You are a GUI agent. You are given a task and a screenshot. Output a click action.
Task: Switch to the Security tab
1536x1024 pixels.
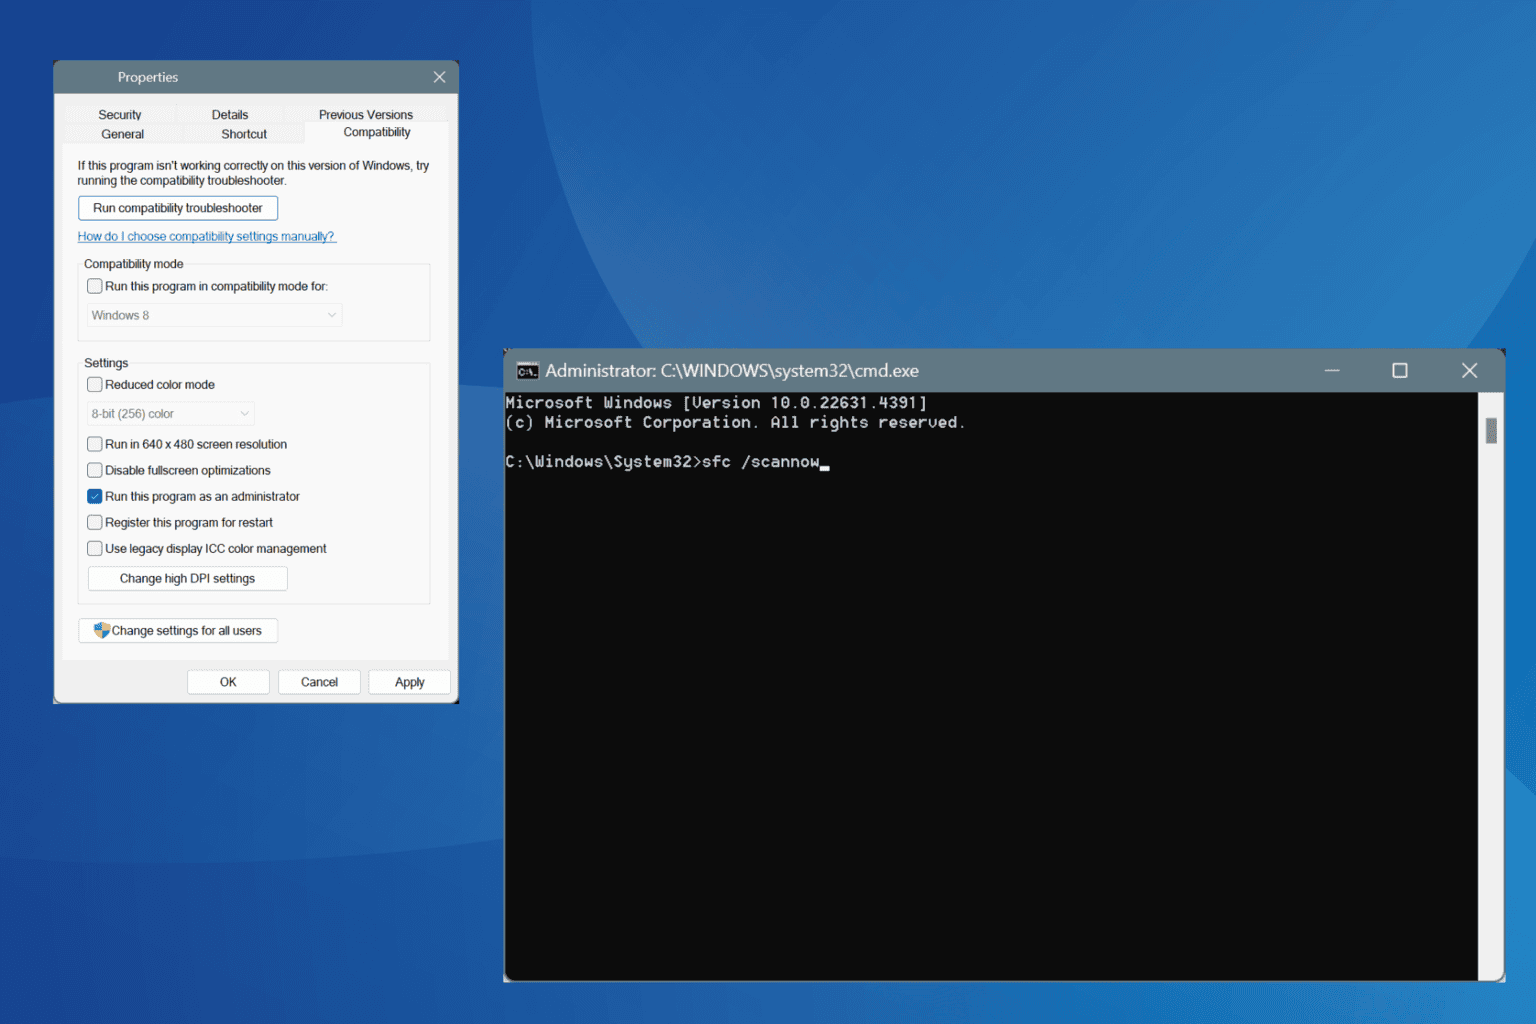120,114
